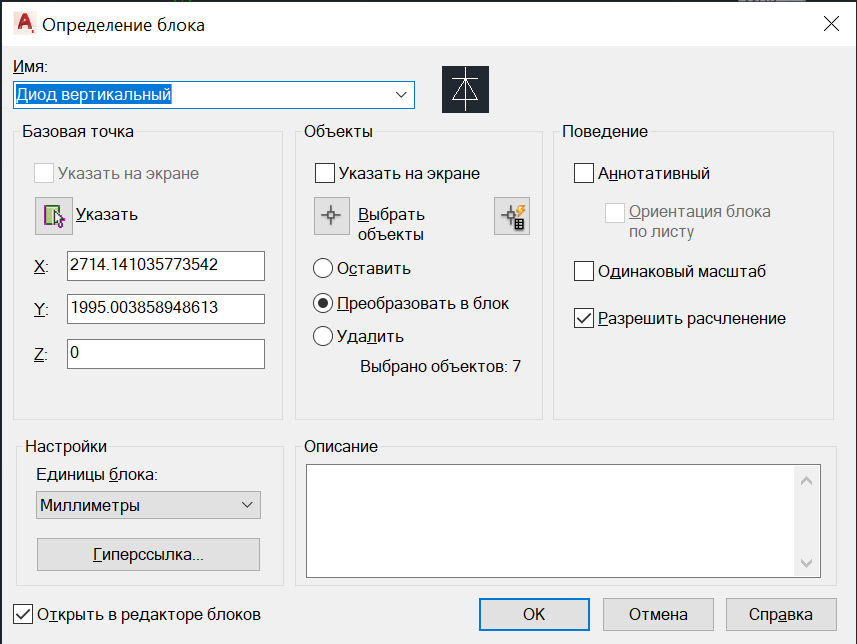Click the Select objects crosshair icon
Viewport: 857px width, 644px height.
[x=331, y=216]
